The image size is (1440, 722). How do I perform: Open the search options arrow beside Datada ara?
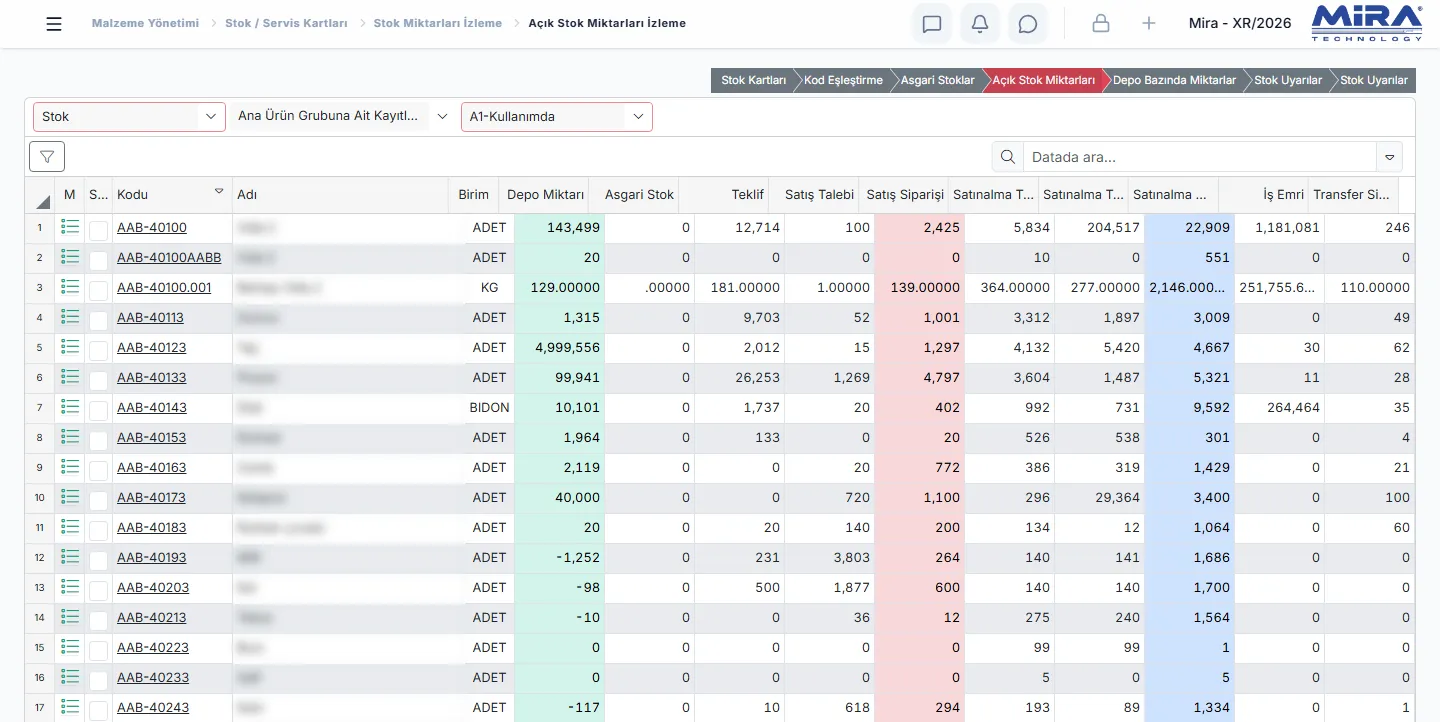click(1389, 157)
